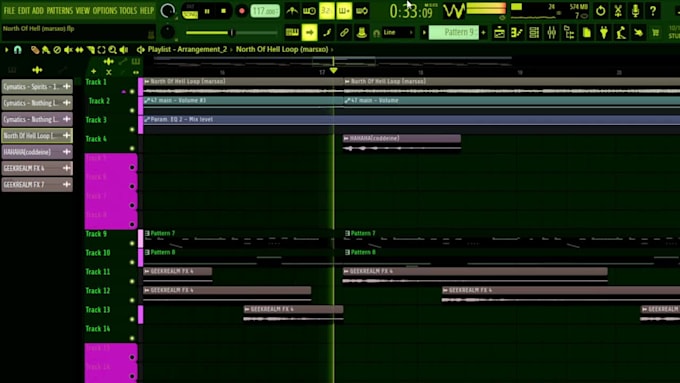The height and width of the screenshot is (383, 680).
Task: Open the tempo tapper icon
Action: point(621,32)
